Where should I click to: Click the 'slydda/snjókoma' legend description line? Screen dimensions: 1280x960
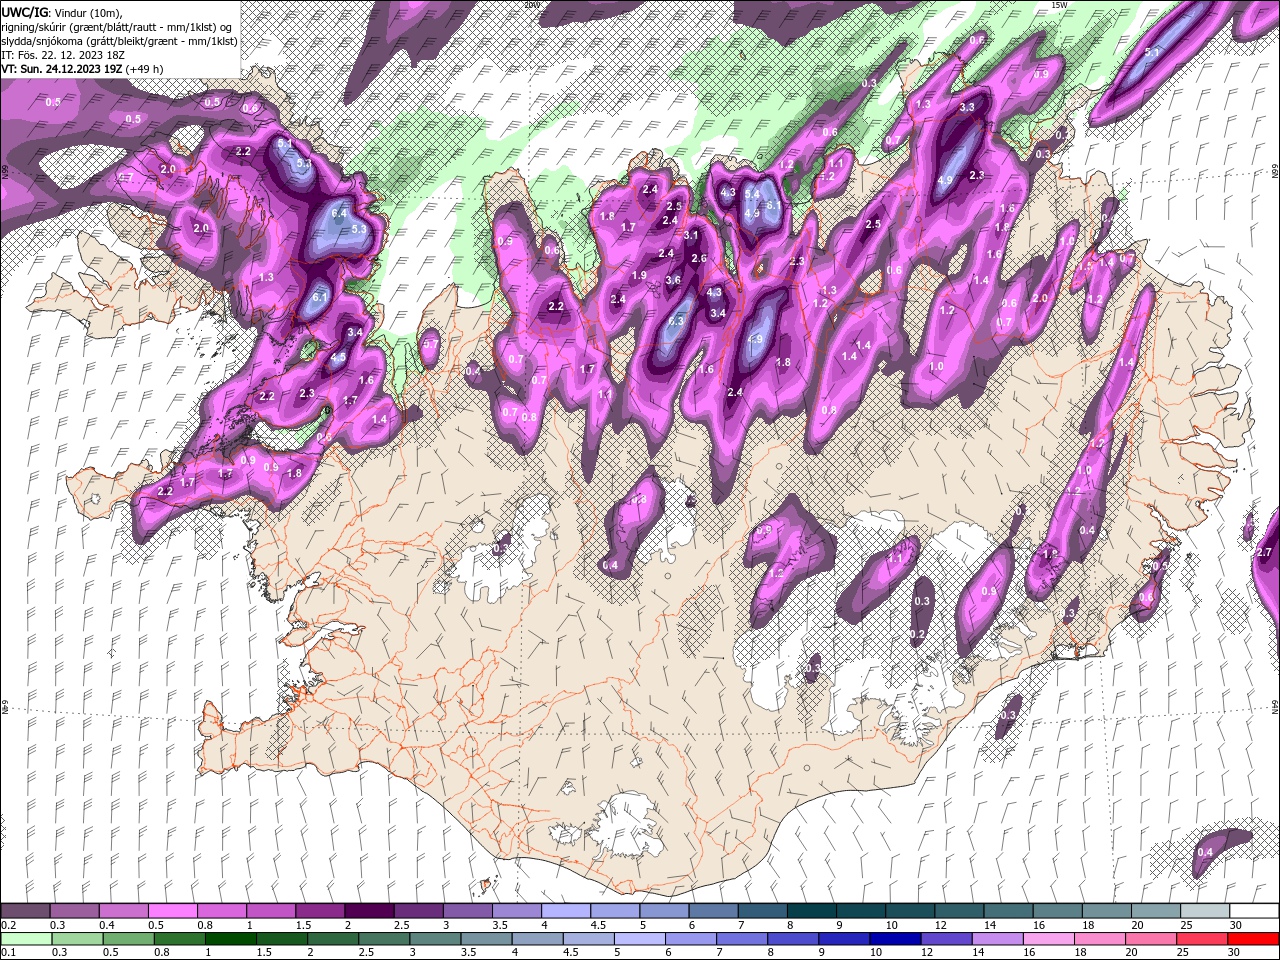pos(119,40)
